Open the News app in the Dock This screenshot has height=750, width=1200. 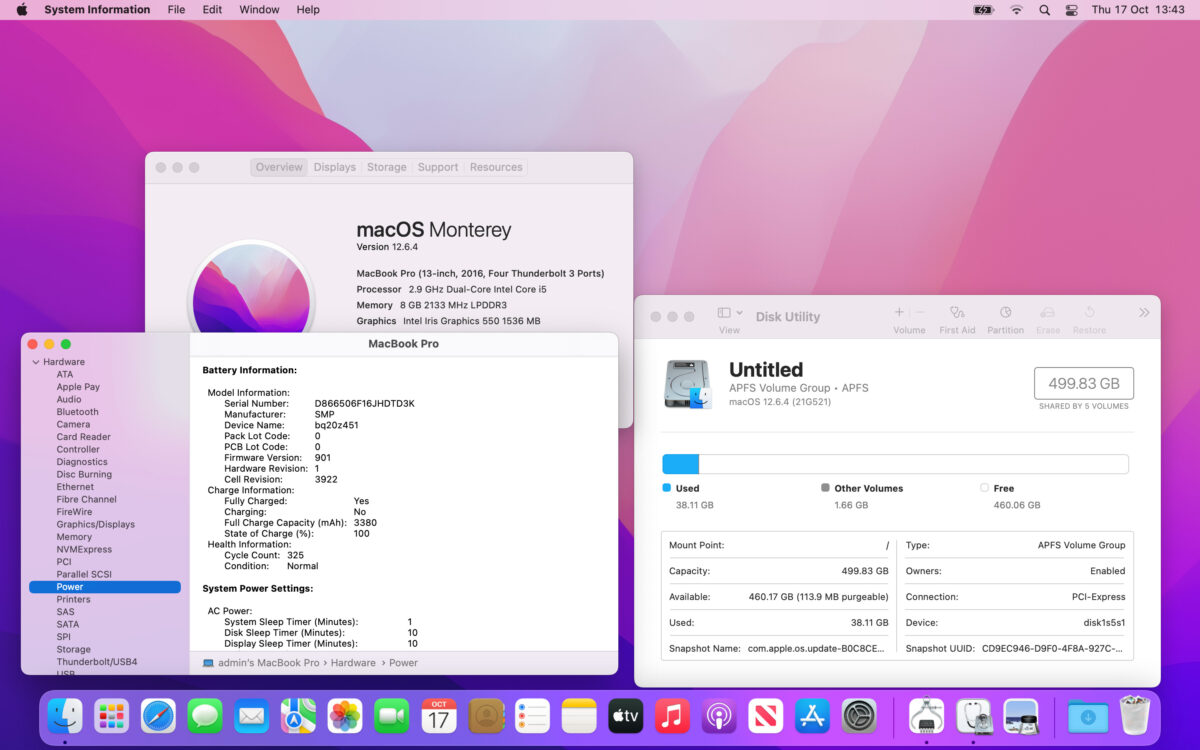[766, 715]
